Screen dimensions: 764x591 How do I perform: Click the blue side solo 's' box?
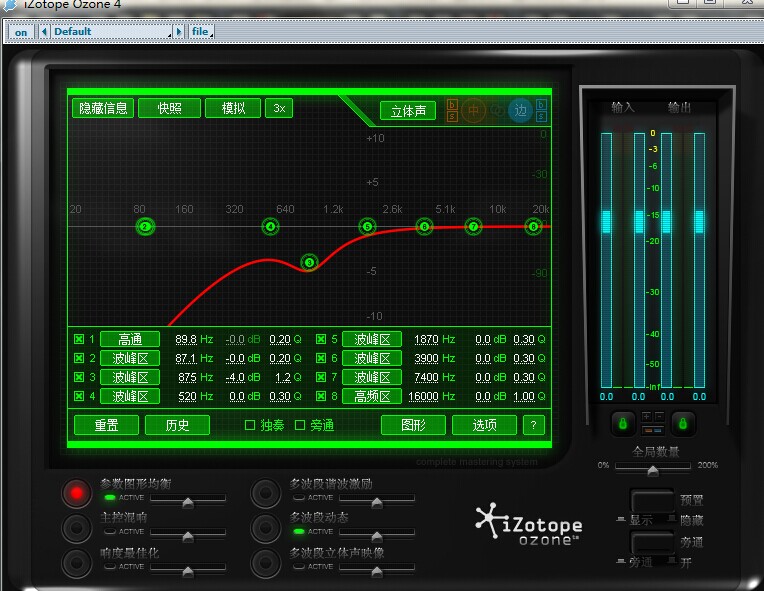pyautogui.click(x=541, y=116)
